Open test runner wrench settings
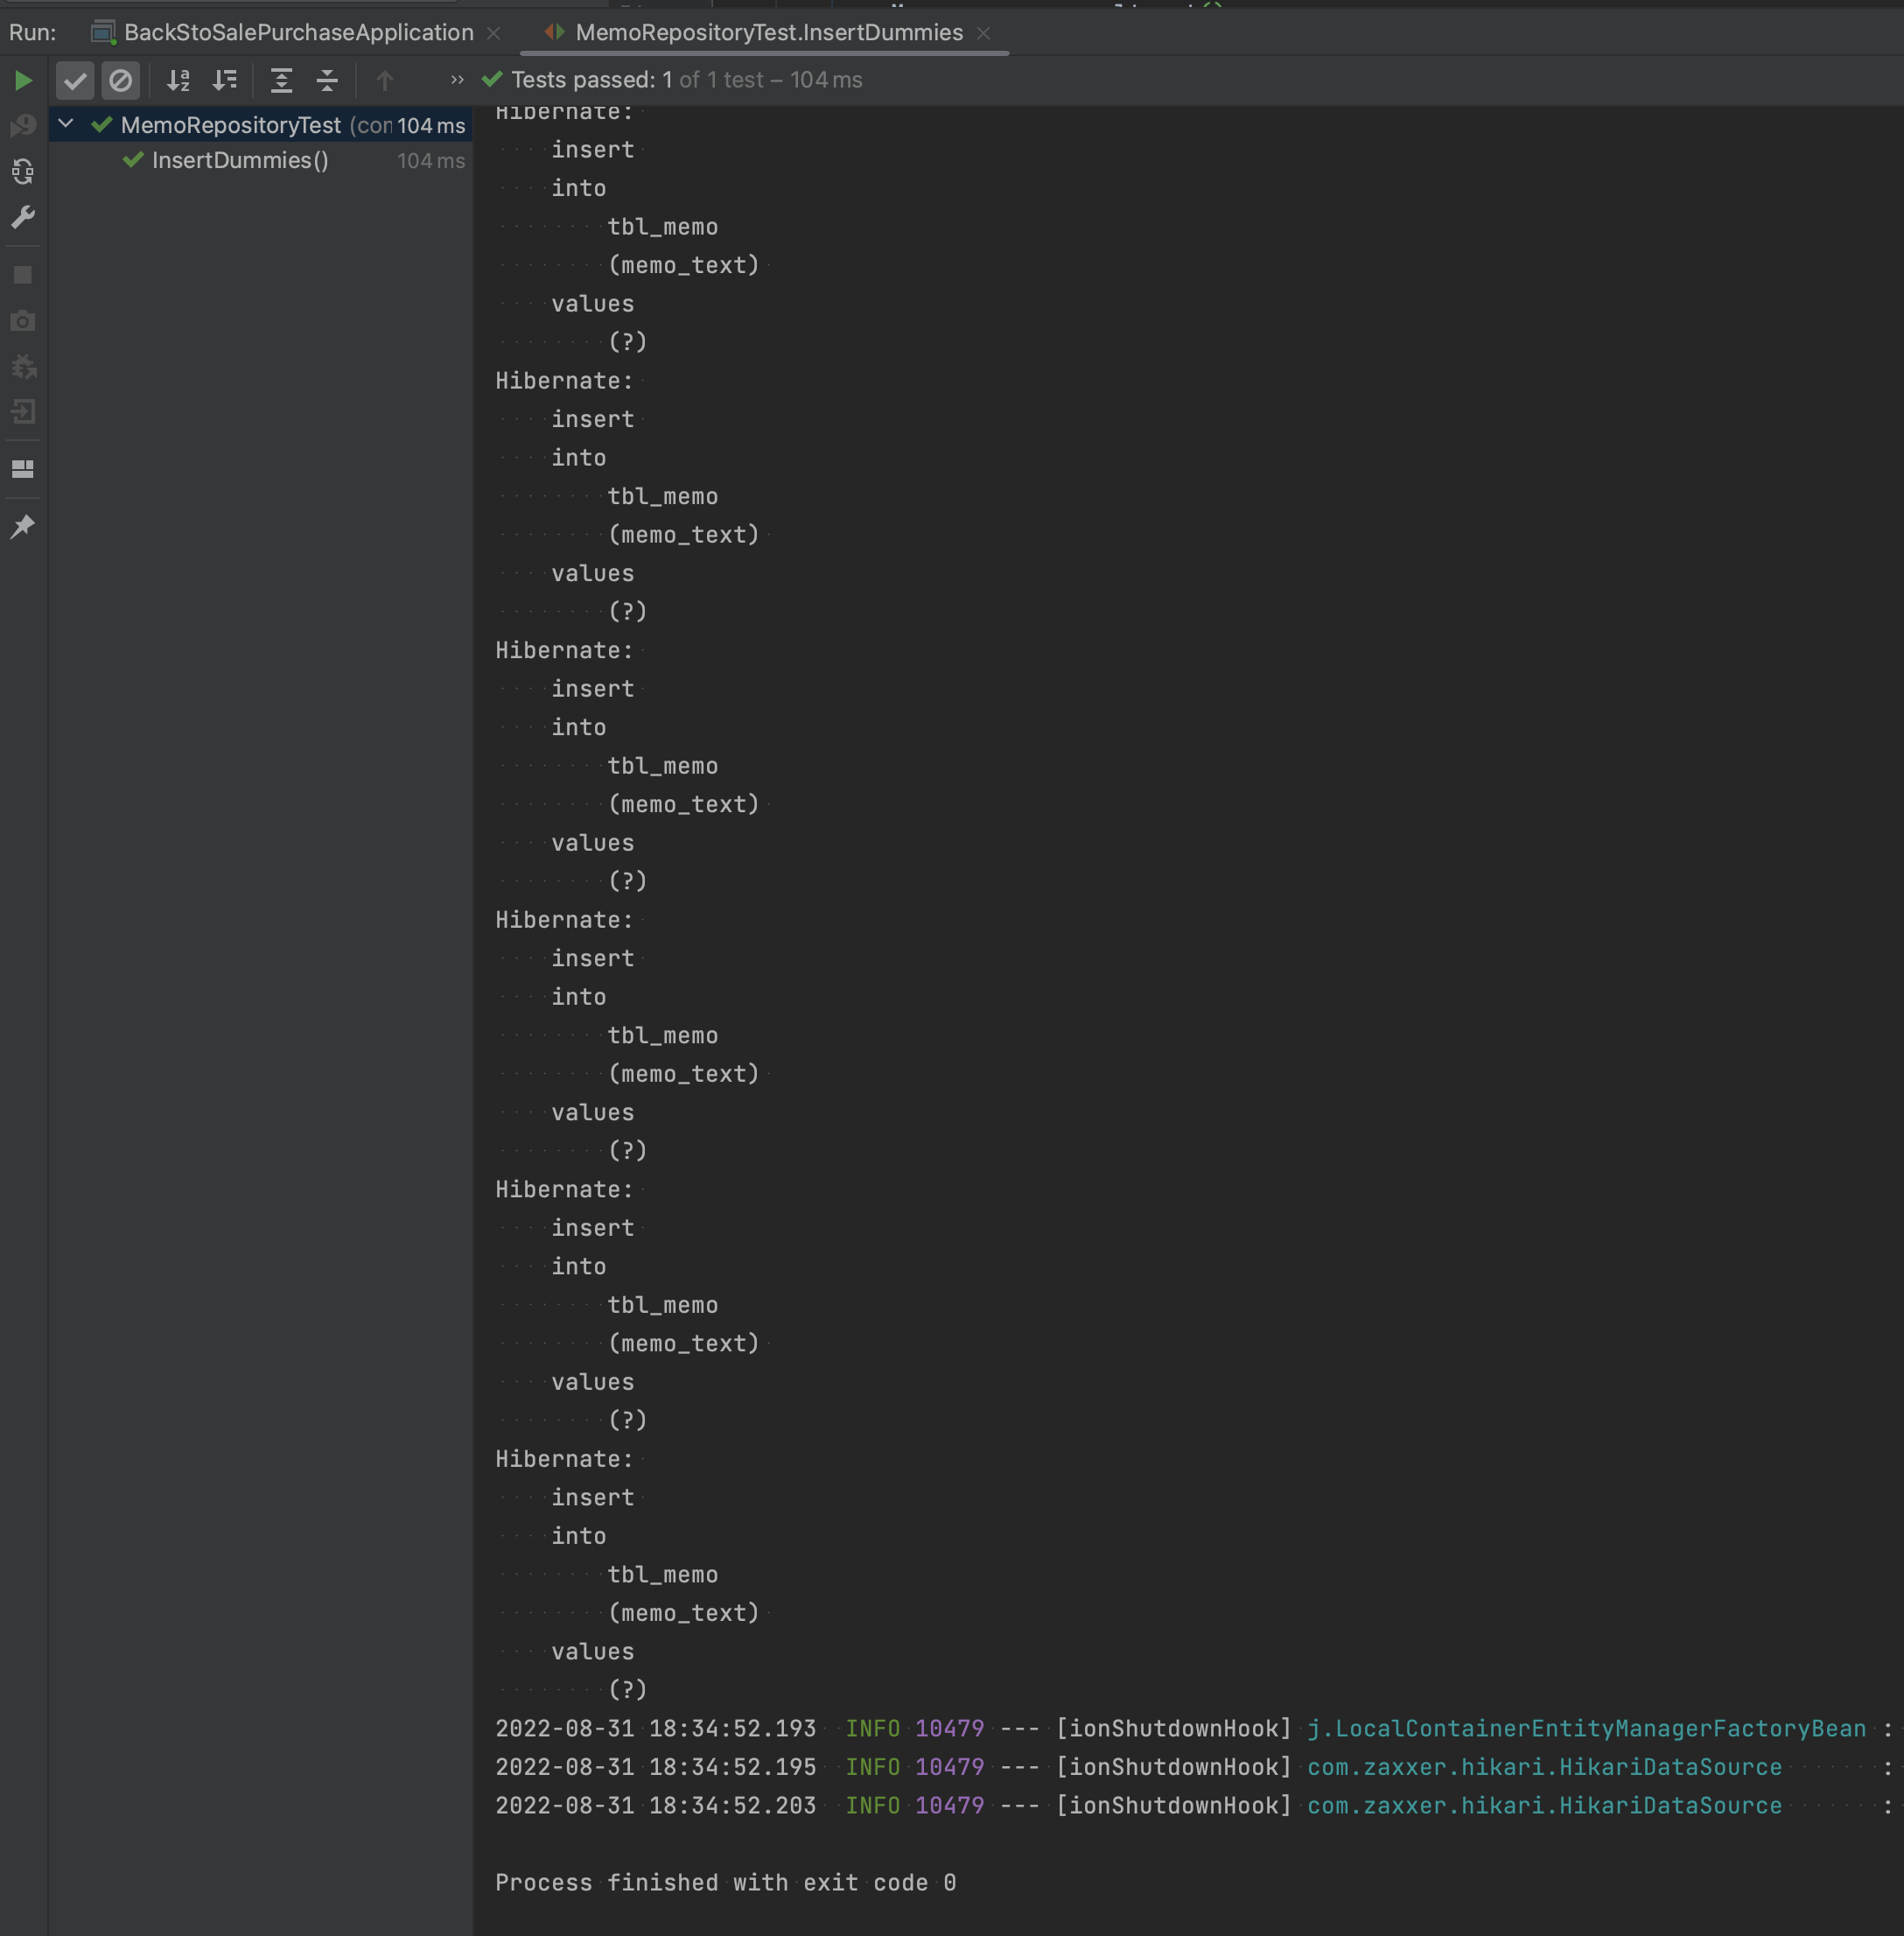The height and width of the screenshot is (1936, 1904). point(23,217)
